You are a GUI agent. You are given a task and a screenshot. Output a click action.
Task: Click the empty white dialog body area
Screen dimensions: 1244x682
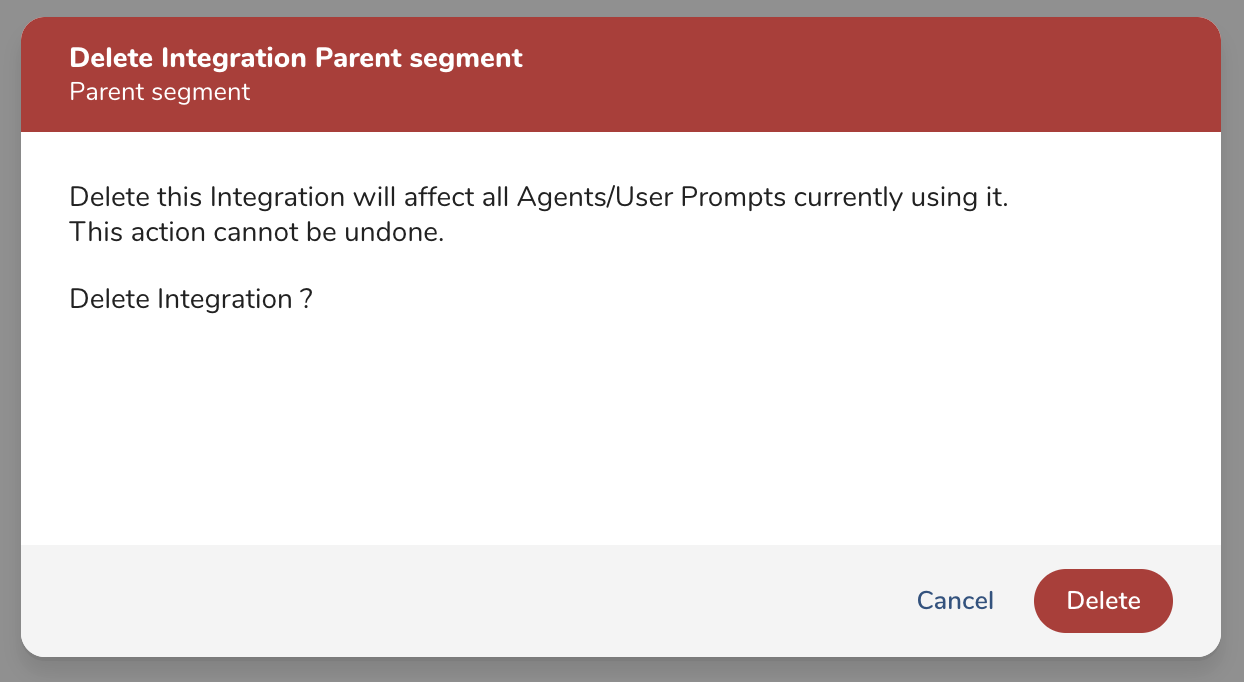[x=620, y=430]
